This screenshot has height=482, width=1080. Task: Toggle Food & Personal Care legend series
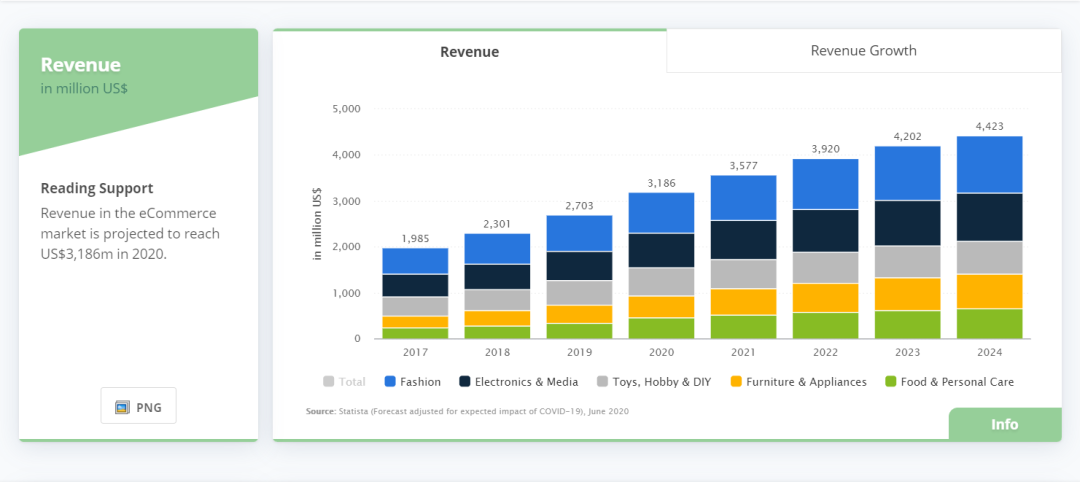point(949,381)
